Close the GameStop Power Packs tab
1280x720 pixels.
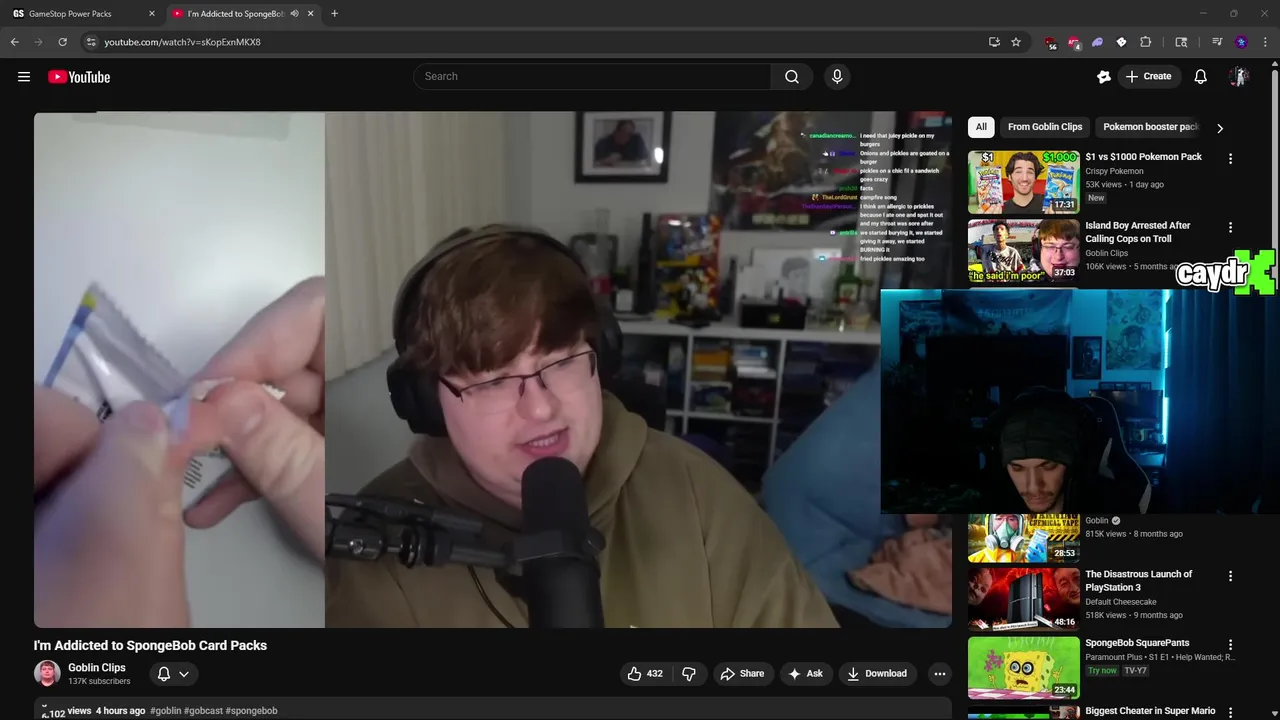(x=152, y=14)
